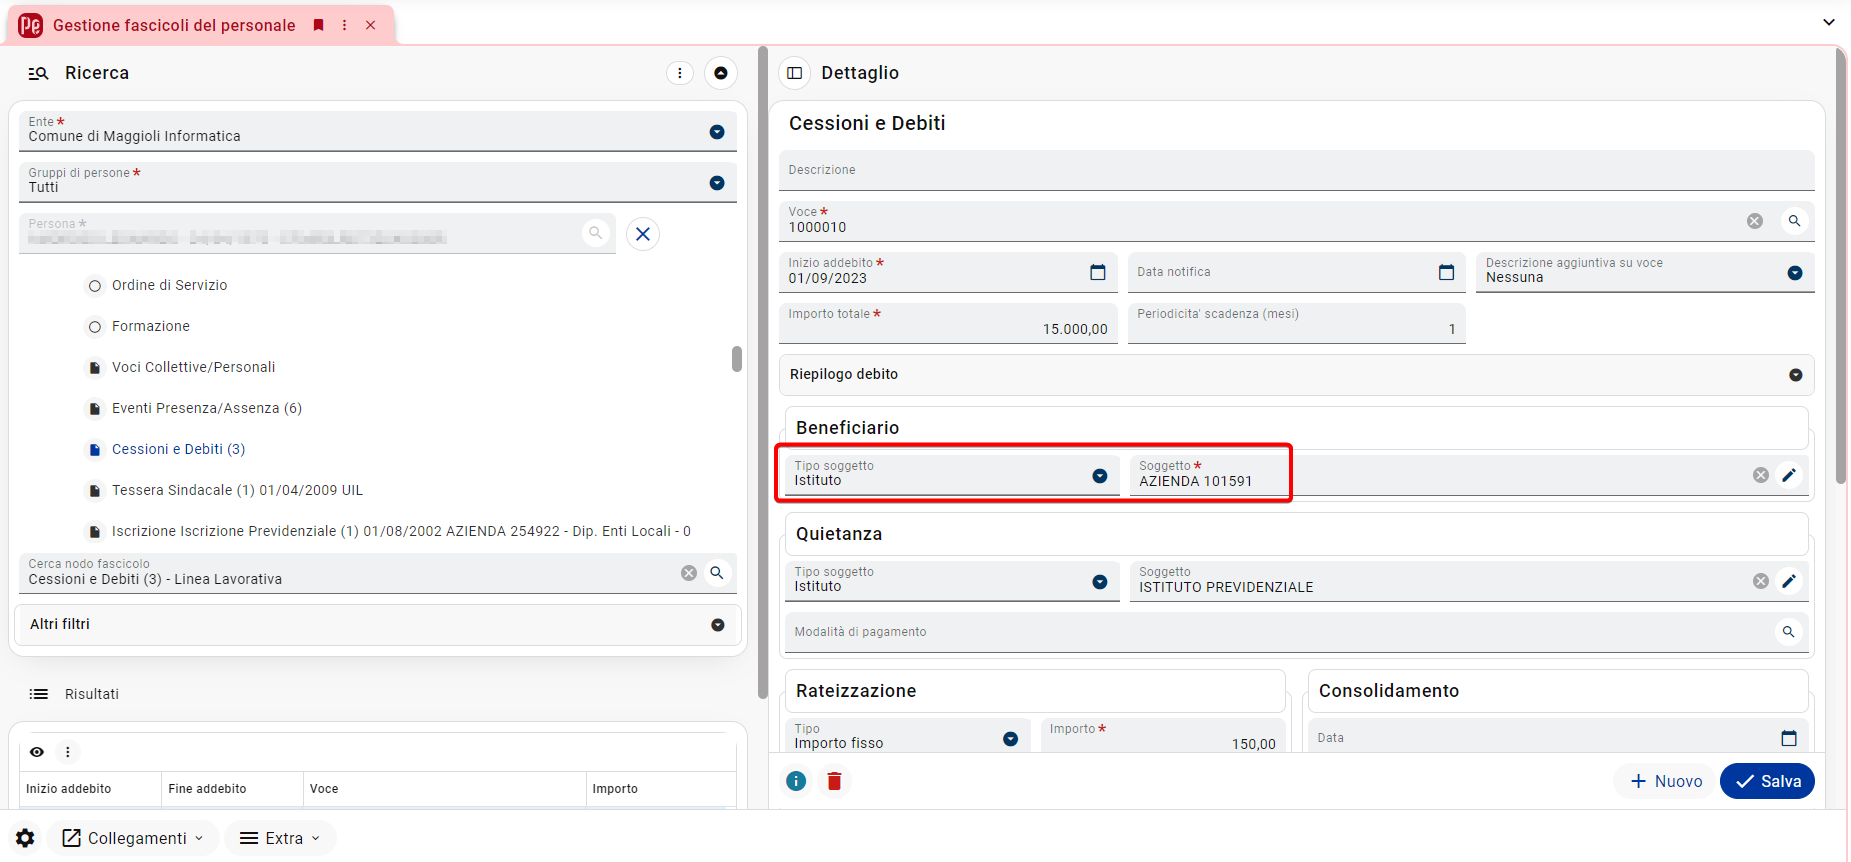
Task: Edit Beneficiario Soggetto with pencil icon
Action: (x=1789, y=475)
